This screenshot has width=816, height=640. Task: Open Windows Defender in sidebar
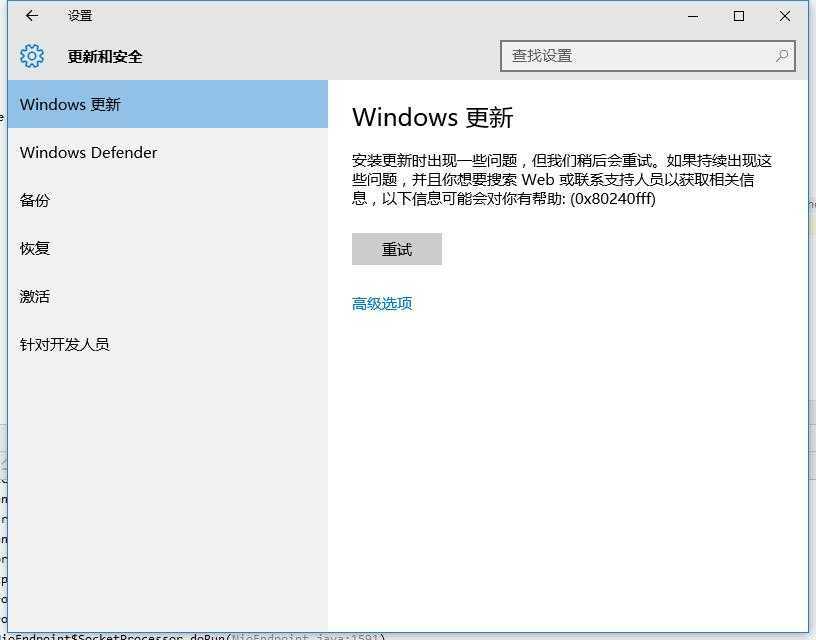[x=168, y=152]
